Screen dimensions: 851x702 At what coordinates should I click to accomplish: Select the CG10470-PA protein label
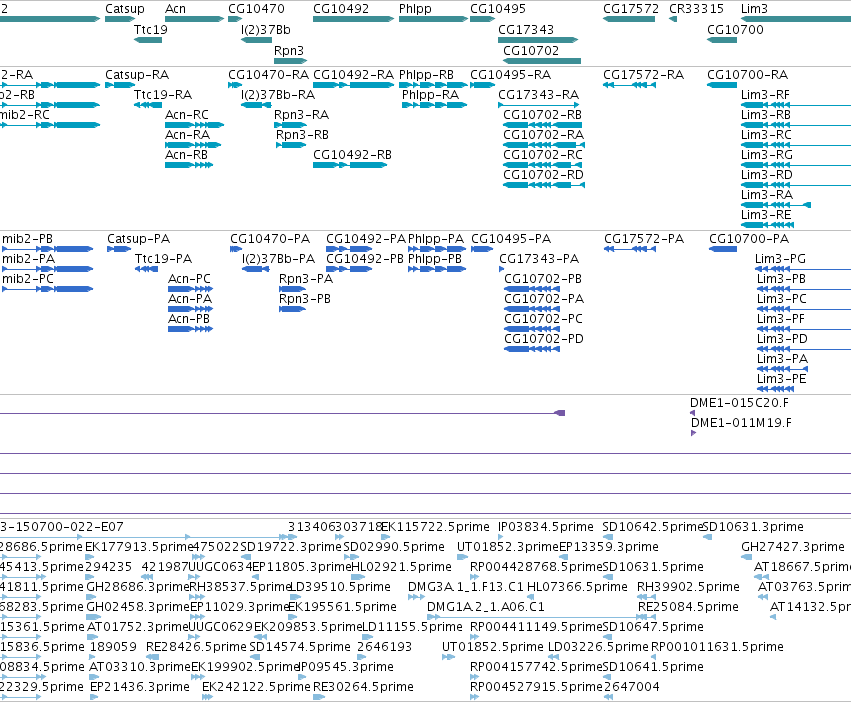(270, 239)
